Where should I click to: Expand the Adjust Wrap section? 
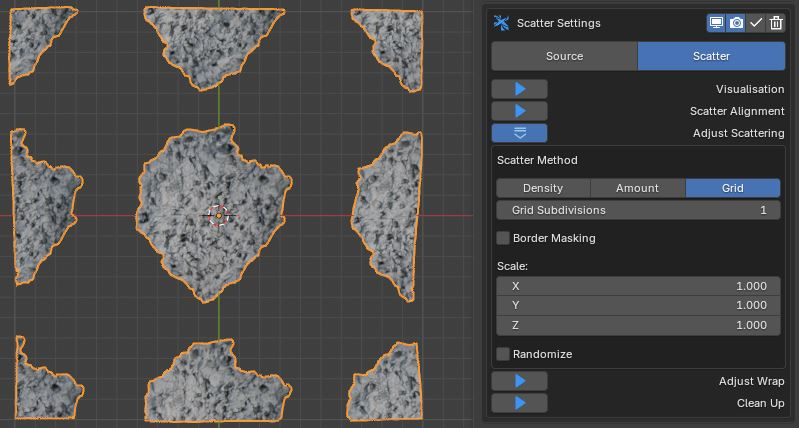click(x=520, y=381)
